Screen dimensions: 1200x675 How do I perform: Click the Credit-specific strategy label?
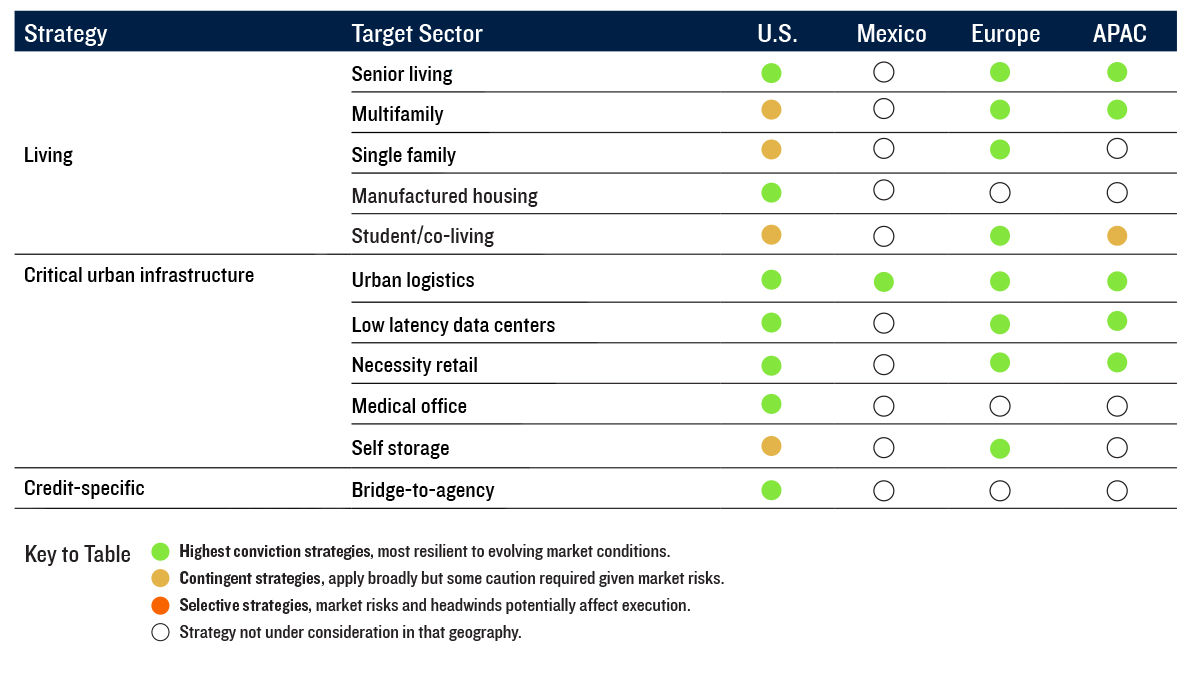[84, 488]
